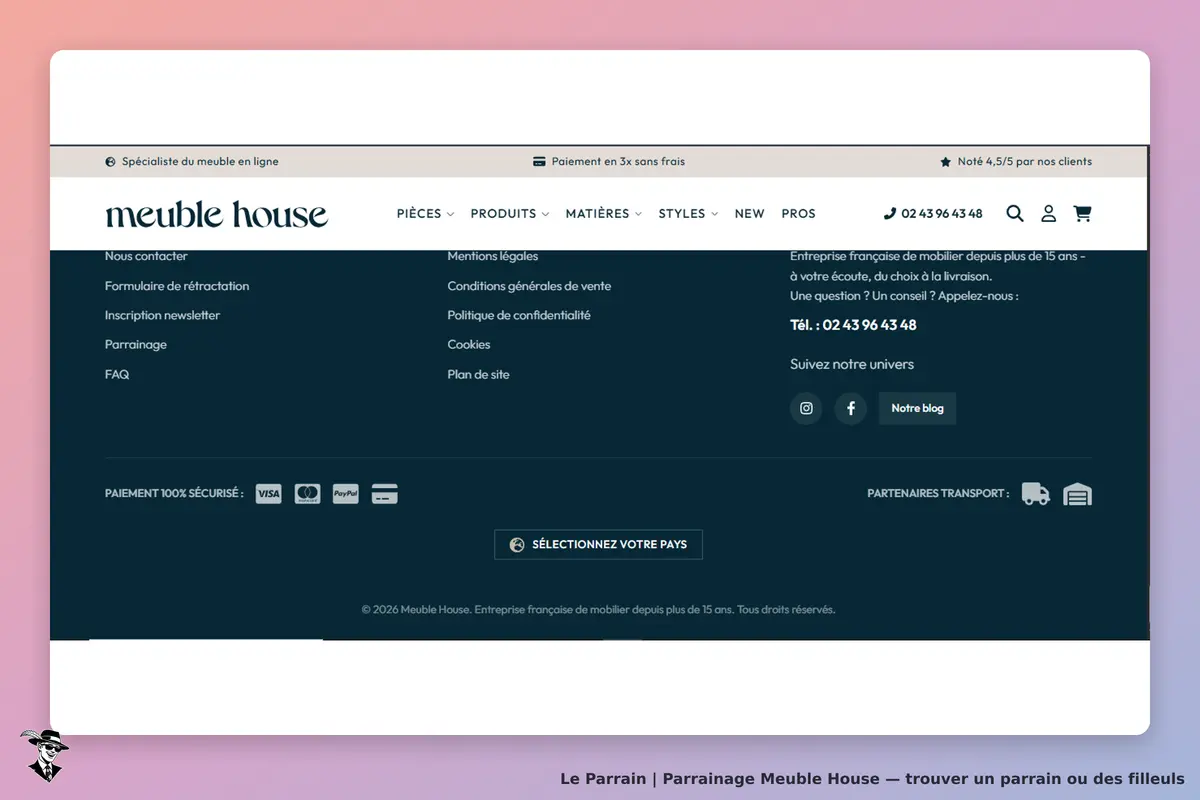The width and height of the screenshot is (1200, 800).
Task: Click the card icon beside Paiement en 3x
Action: click(x=539, y=162)
